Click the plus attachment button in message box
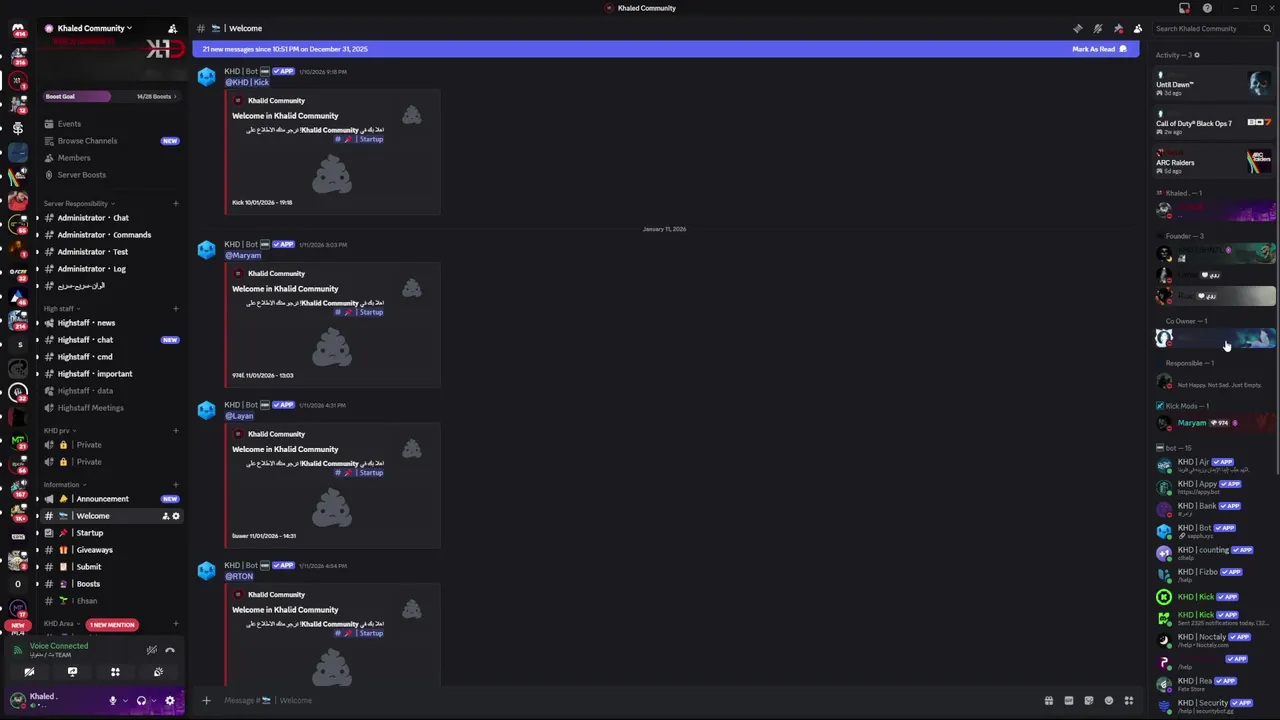Viewport: 1280px width, 720px height. point(206,700)
